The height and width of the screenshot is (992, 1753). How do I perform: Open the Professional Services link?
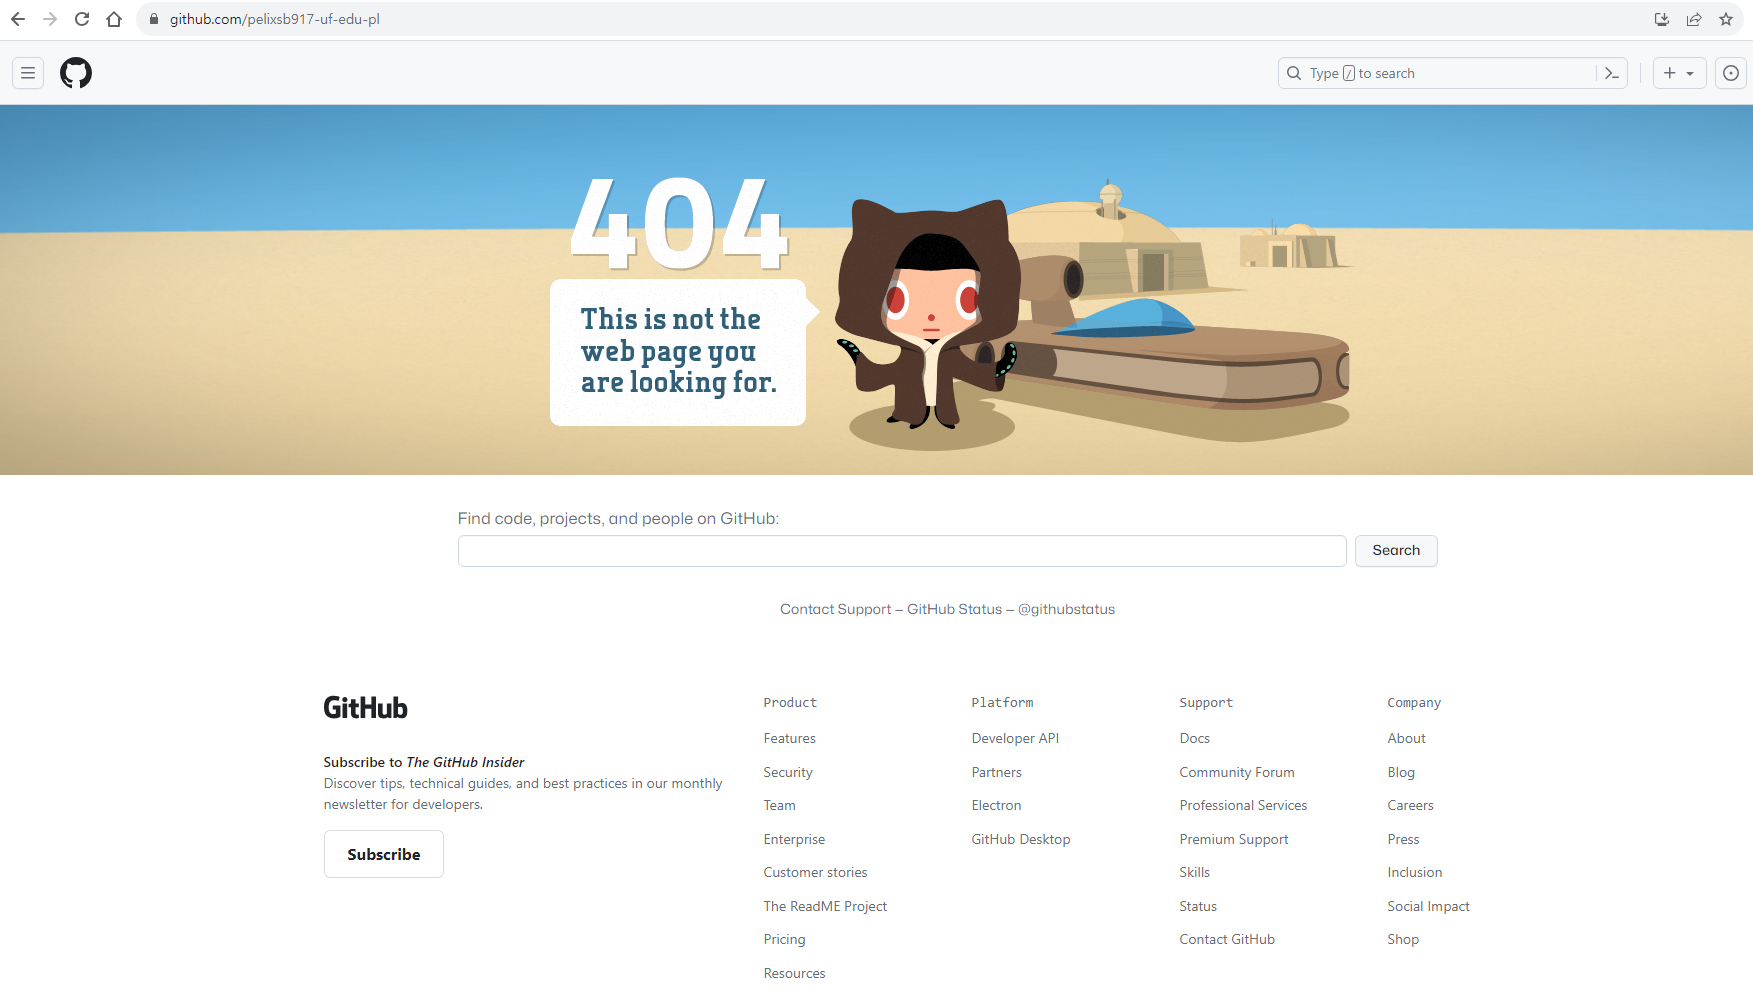tap(1243, 805)
